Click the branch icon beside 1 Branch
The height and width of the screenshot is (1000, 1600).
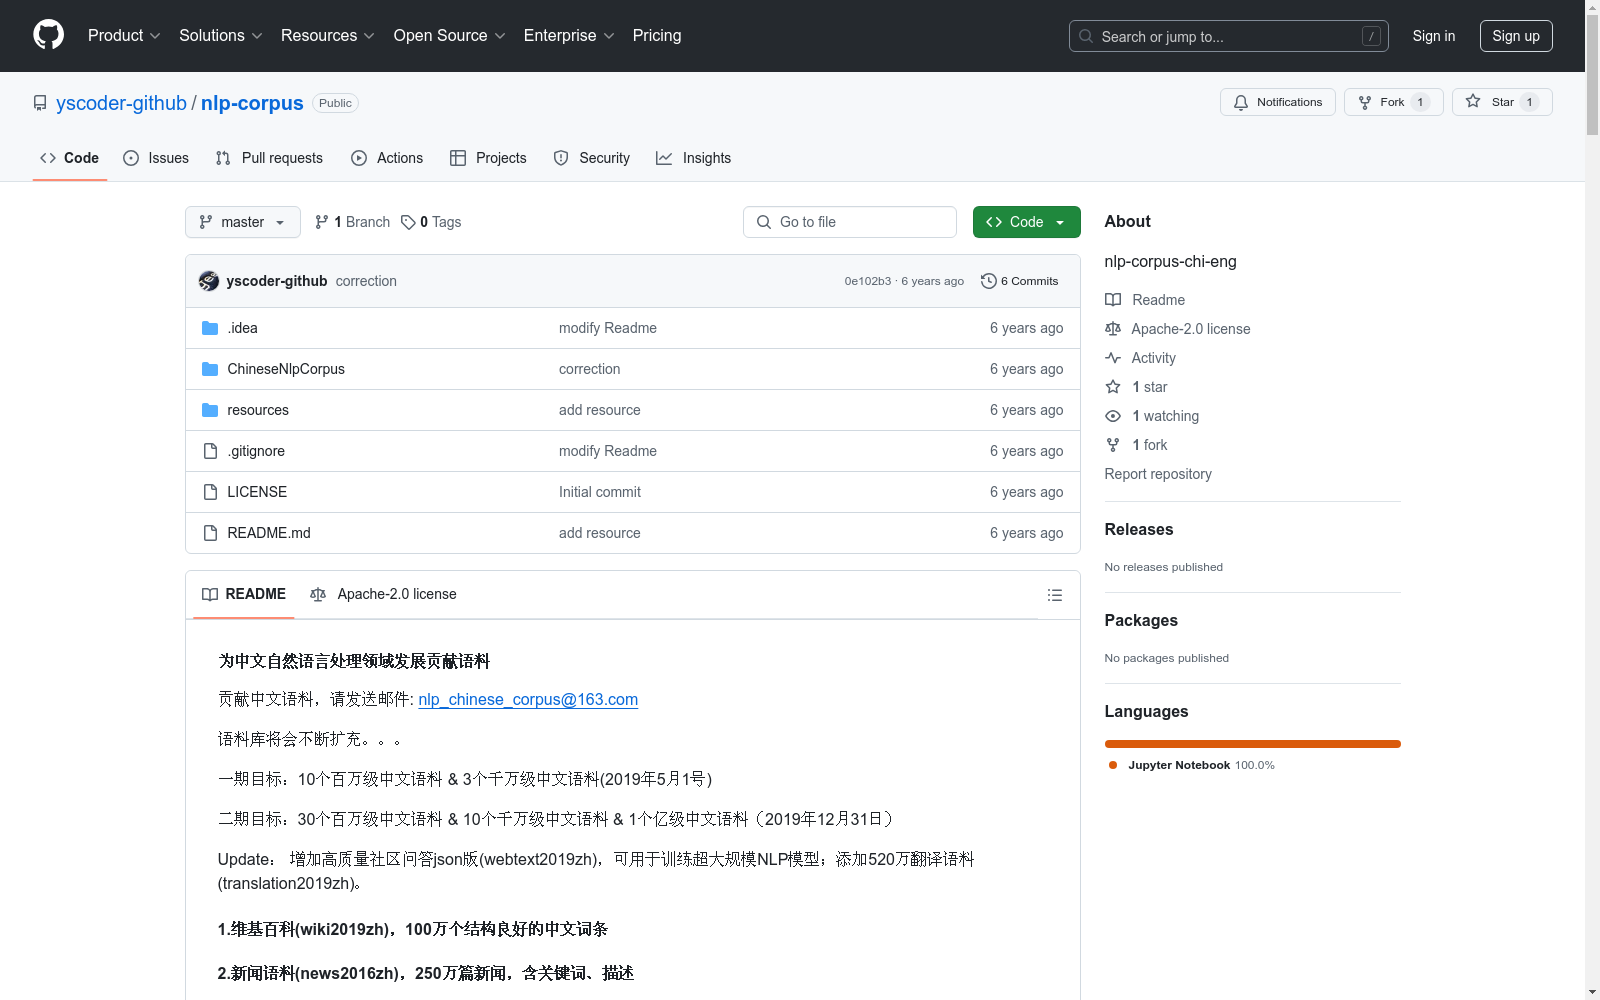click(x=322, y=222)
